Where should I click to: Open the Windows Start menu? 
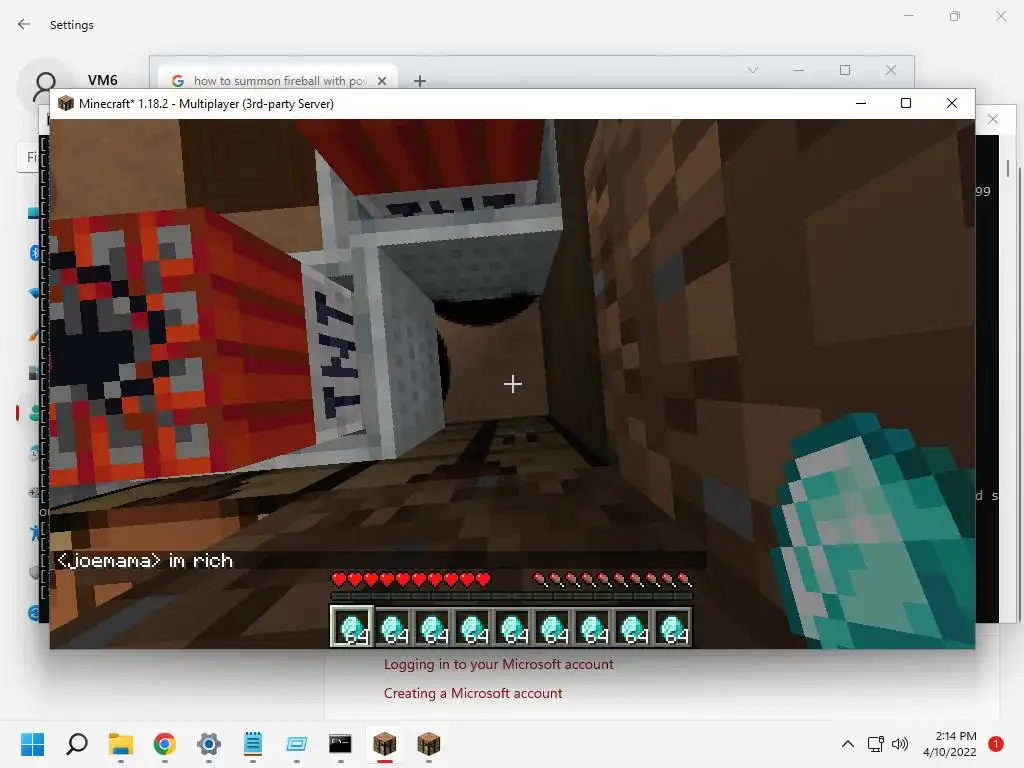[32, 744]
